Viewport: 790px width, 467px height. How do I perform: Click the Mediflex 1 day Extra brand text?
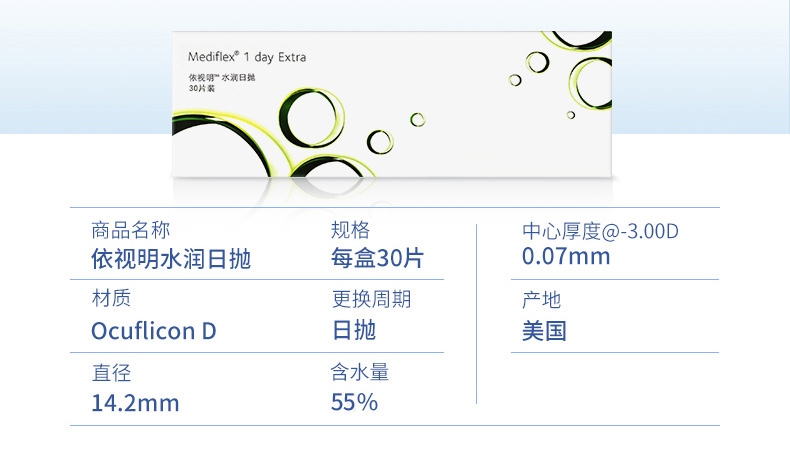(x=247, y=57)
